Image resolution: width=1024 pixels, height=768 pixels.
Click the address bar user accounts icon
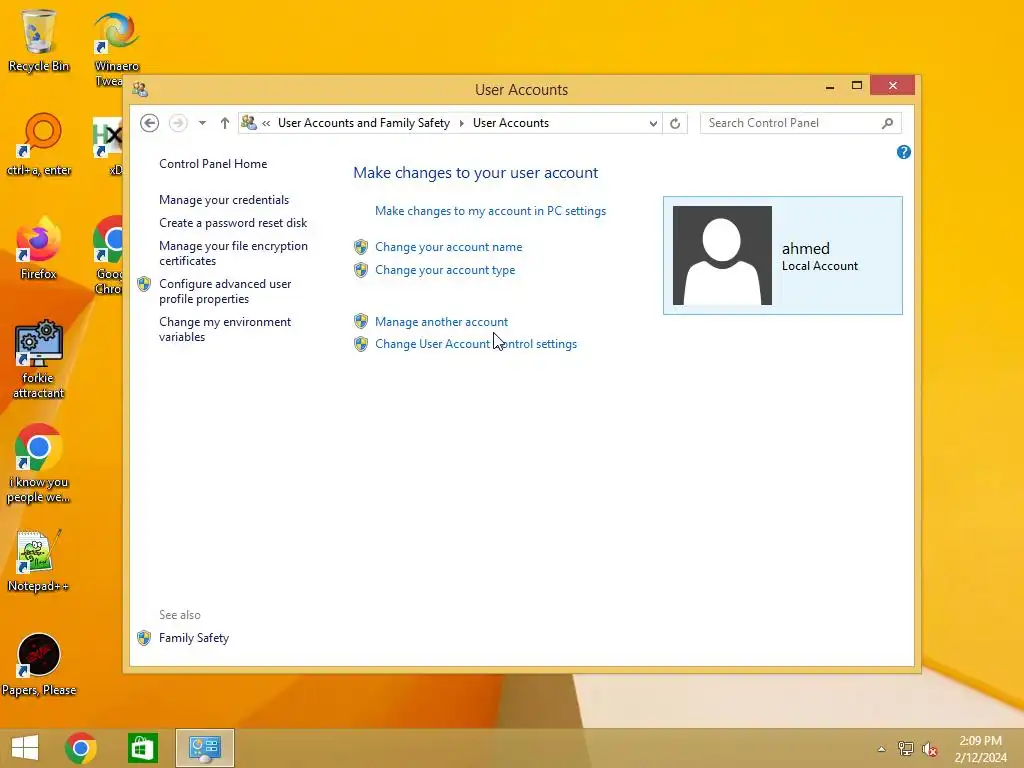(249, 122)
